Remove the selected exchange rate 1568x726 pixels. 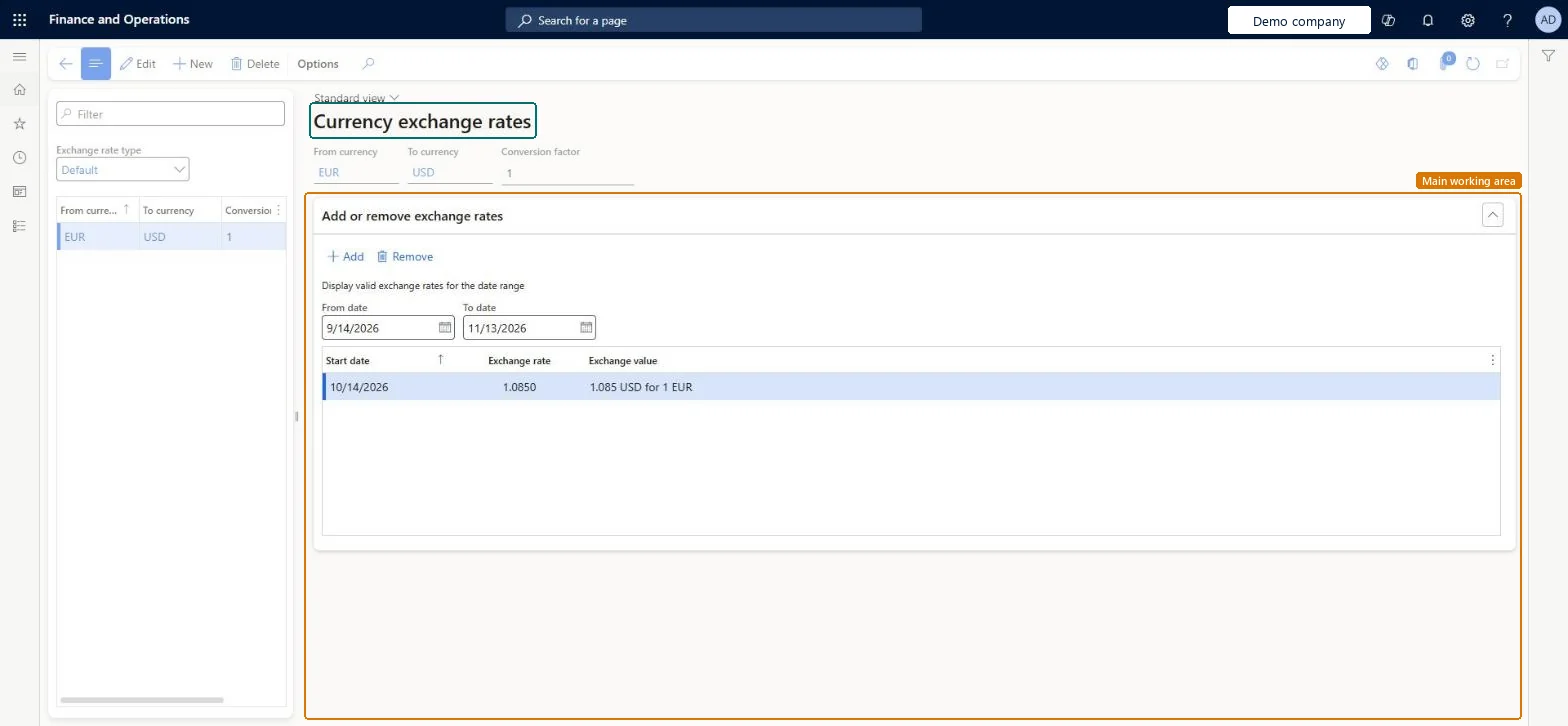tap(405, 257)
